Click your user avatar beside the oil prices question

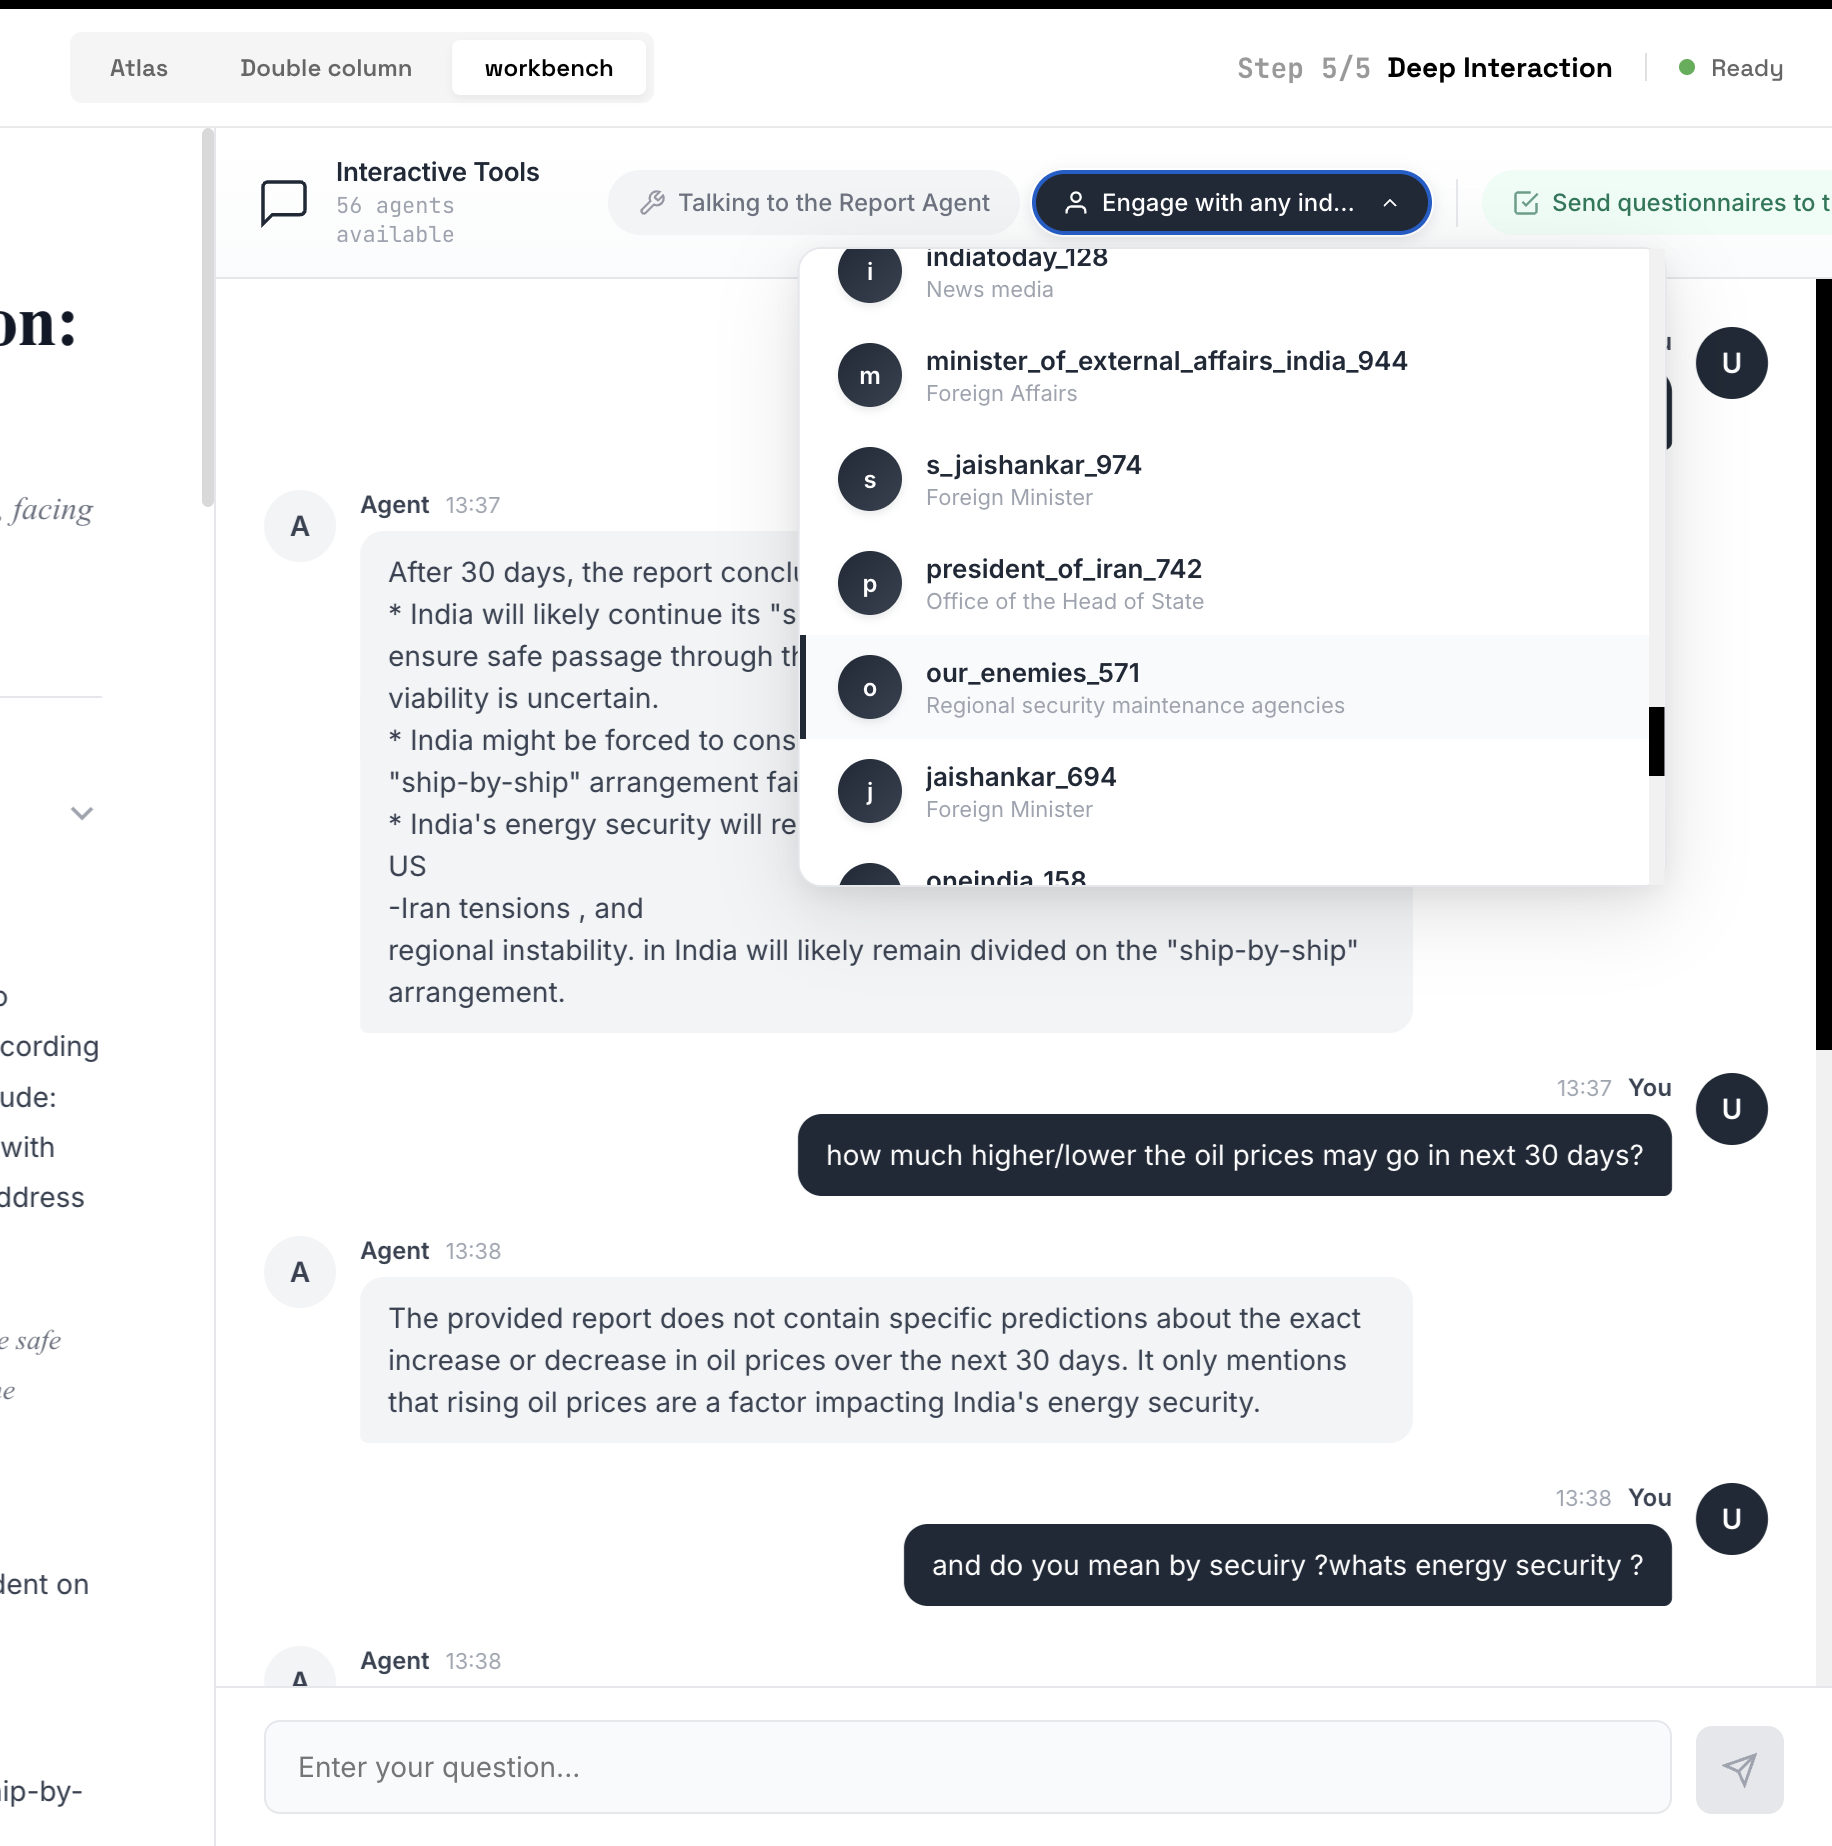tap(1731, 1109)
